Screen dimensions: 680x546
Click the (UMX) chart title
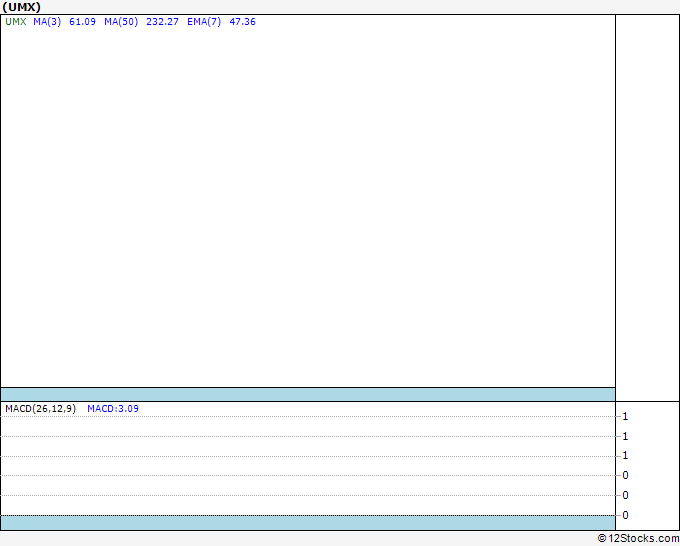tap(21, 7)
